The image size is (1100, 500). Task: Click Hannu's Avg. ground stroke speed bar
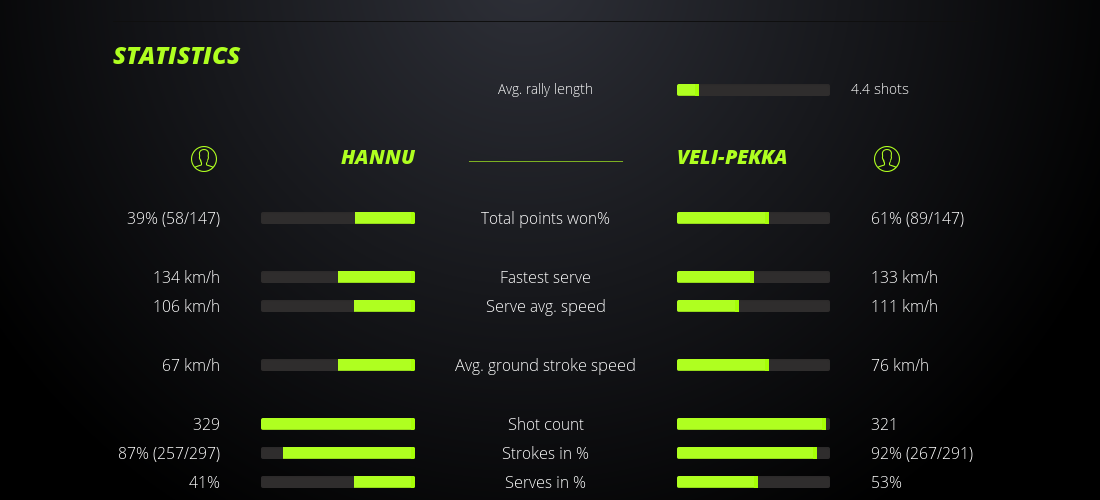[338, 365]
